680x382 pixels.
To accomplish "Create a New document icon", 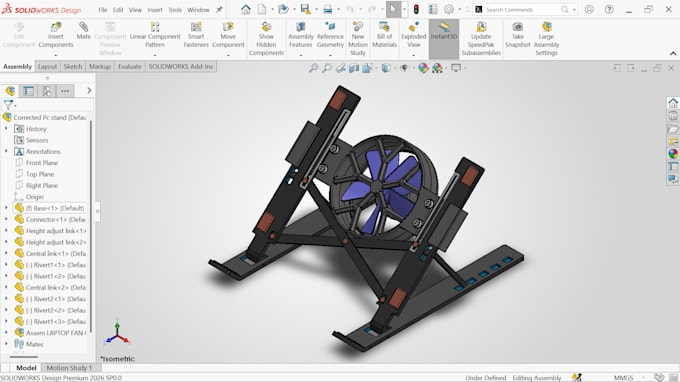I will tap(262, 9).
